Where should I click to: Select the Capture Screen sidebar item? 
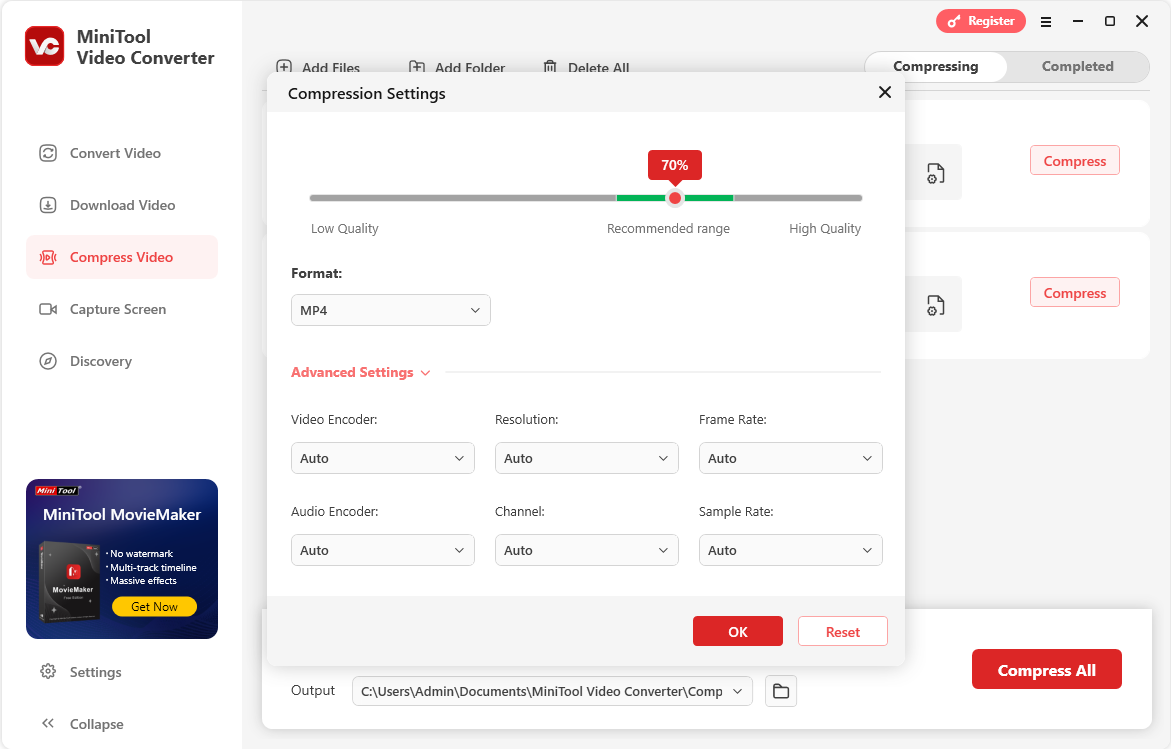117,309
